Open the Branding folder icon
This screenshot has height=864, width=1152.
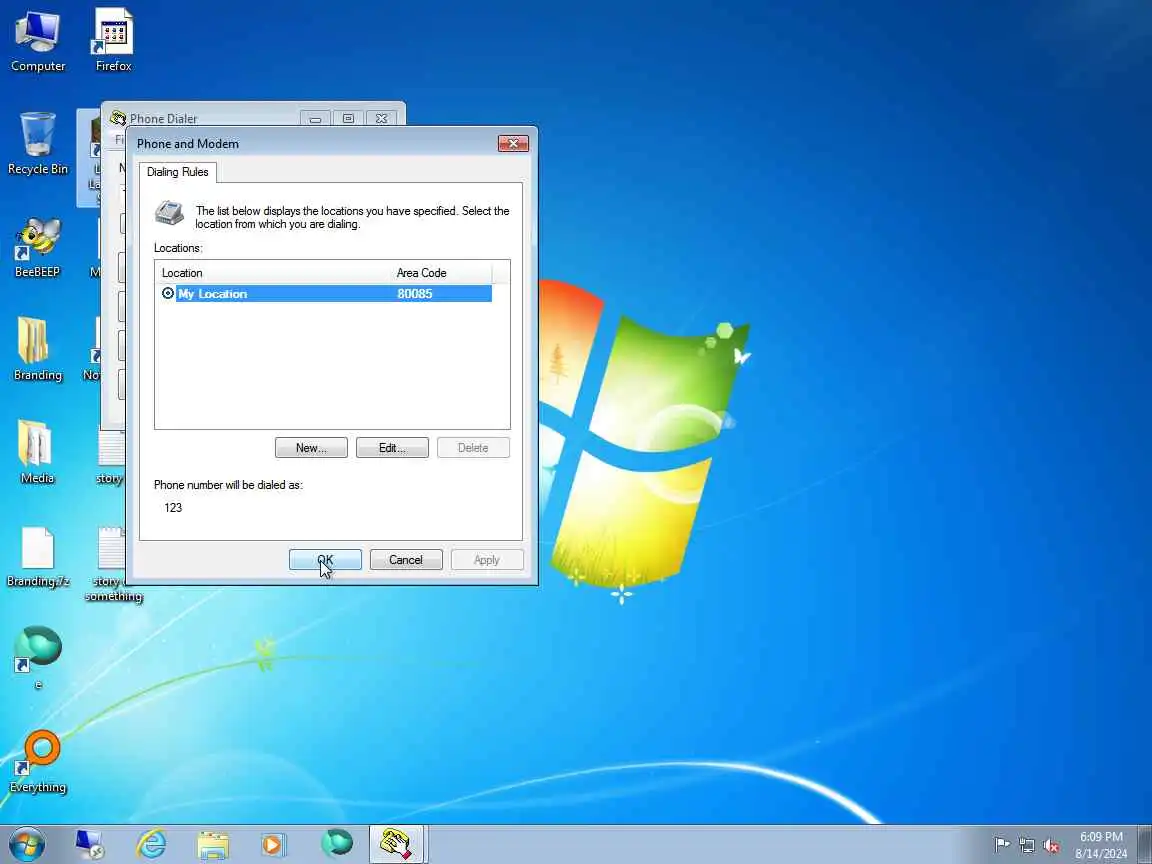coord(37,350)
